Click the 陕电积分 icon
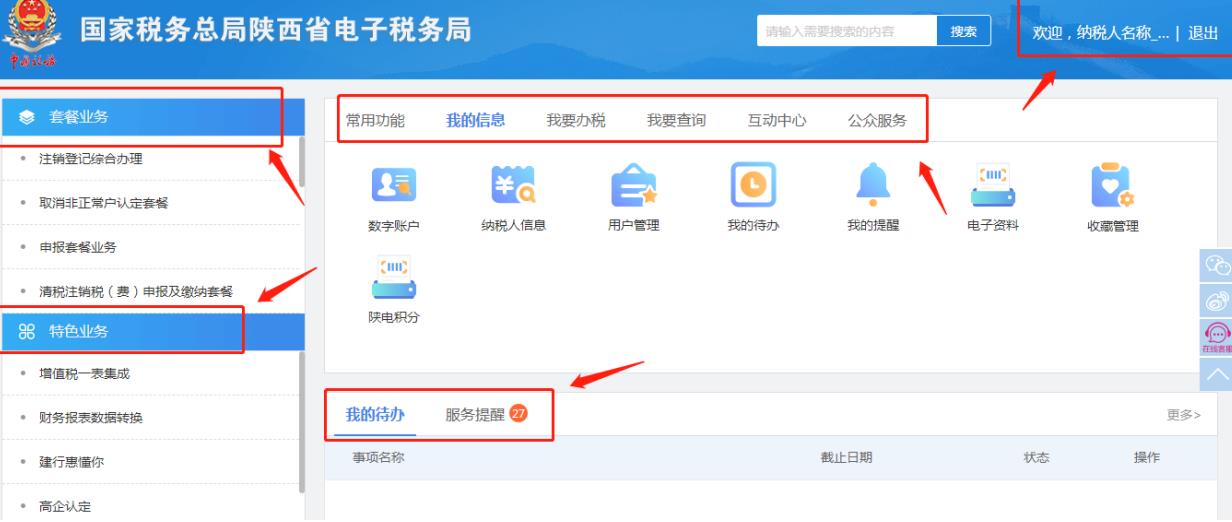Image resolution: width=1232 pixels, height=522 pixels. coord(394,278)
